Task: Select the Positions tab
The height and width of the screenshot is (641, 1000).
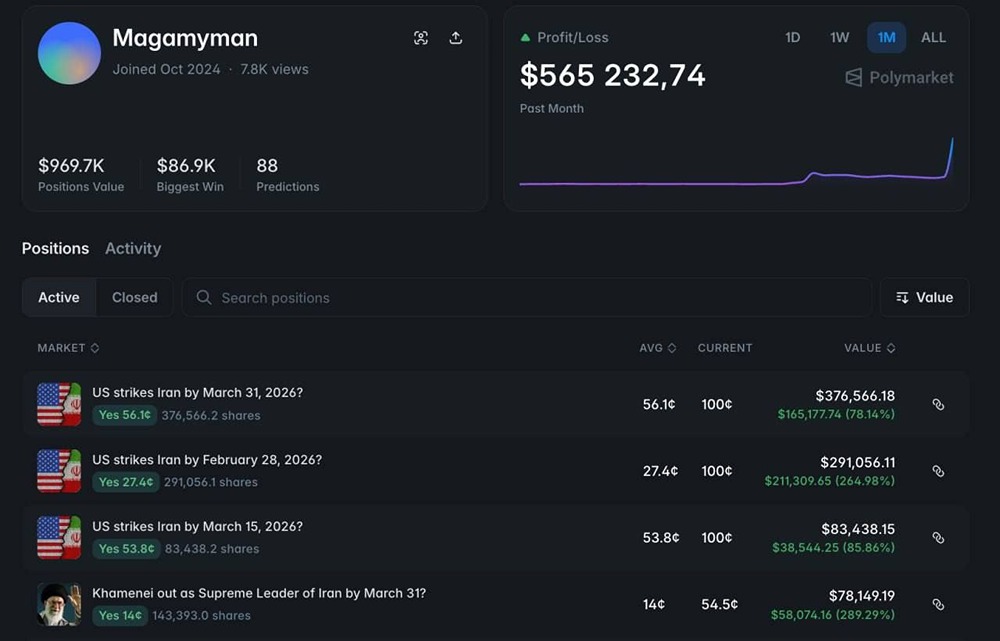Action: pos(55,248)
